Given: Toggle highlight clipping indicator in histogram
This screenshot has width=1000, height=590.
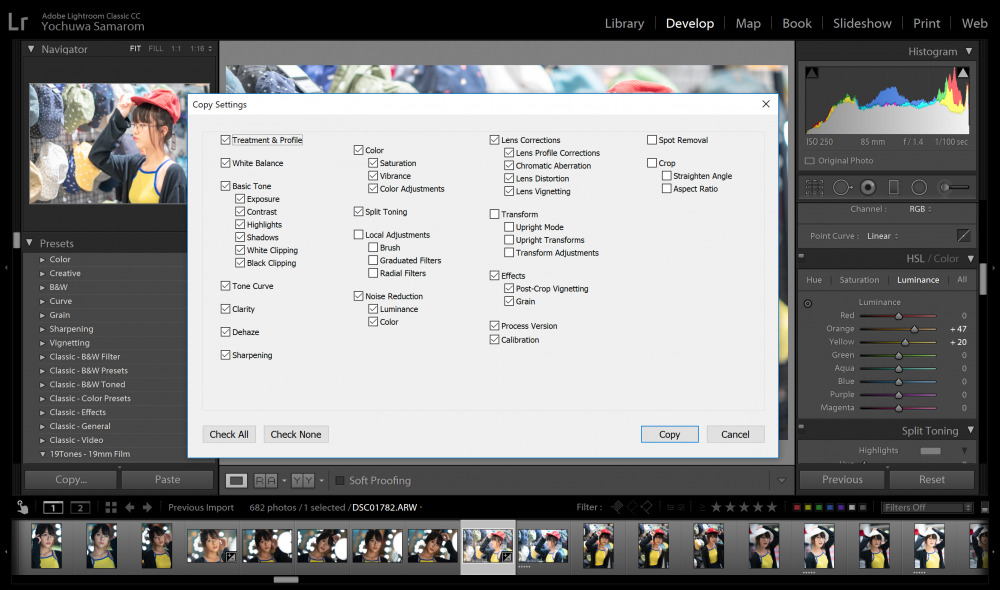Looking at the screenshot, I should pyautogui.click(x=963, y=73).
